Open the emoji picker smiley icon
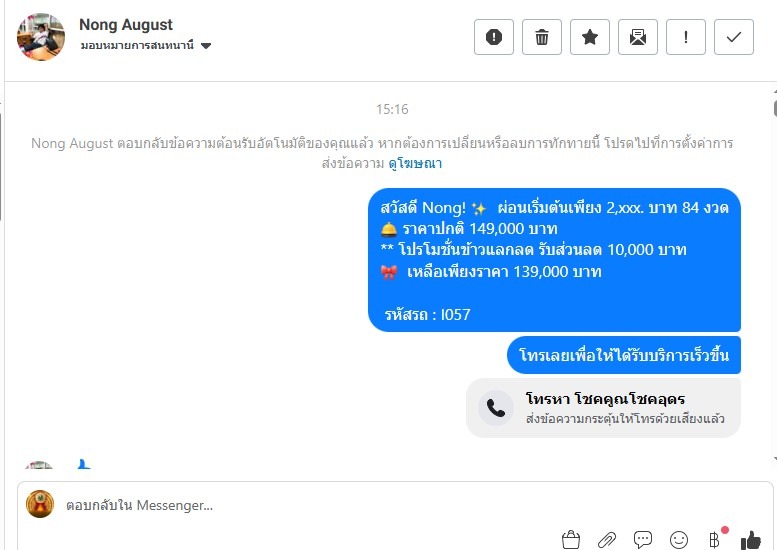This screenshot has width=777, height=550. [x=678, y=540]
